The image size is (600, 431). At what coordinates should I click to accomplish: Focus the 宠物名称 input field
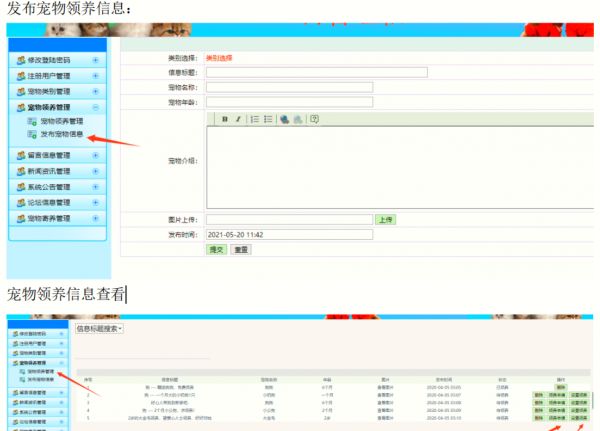pyautogui.click(x=289, y=87)
